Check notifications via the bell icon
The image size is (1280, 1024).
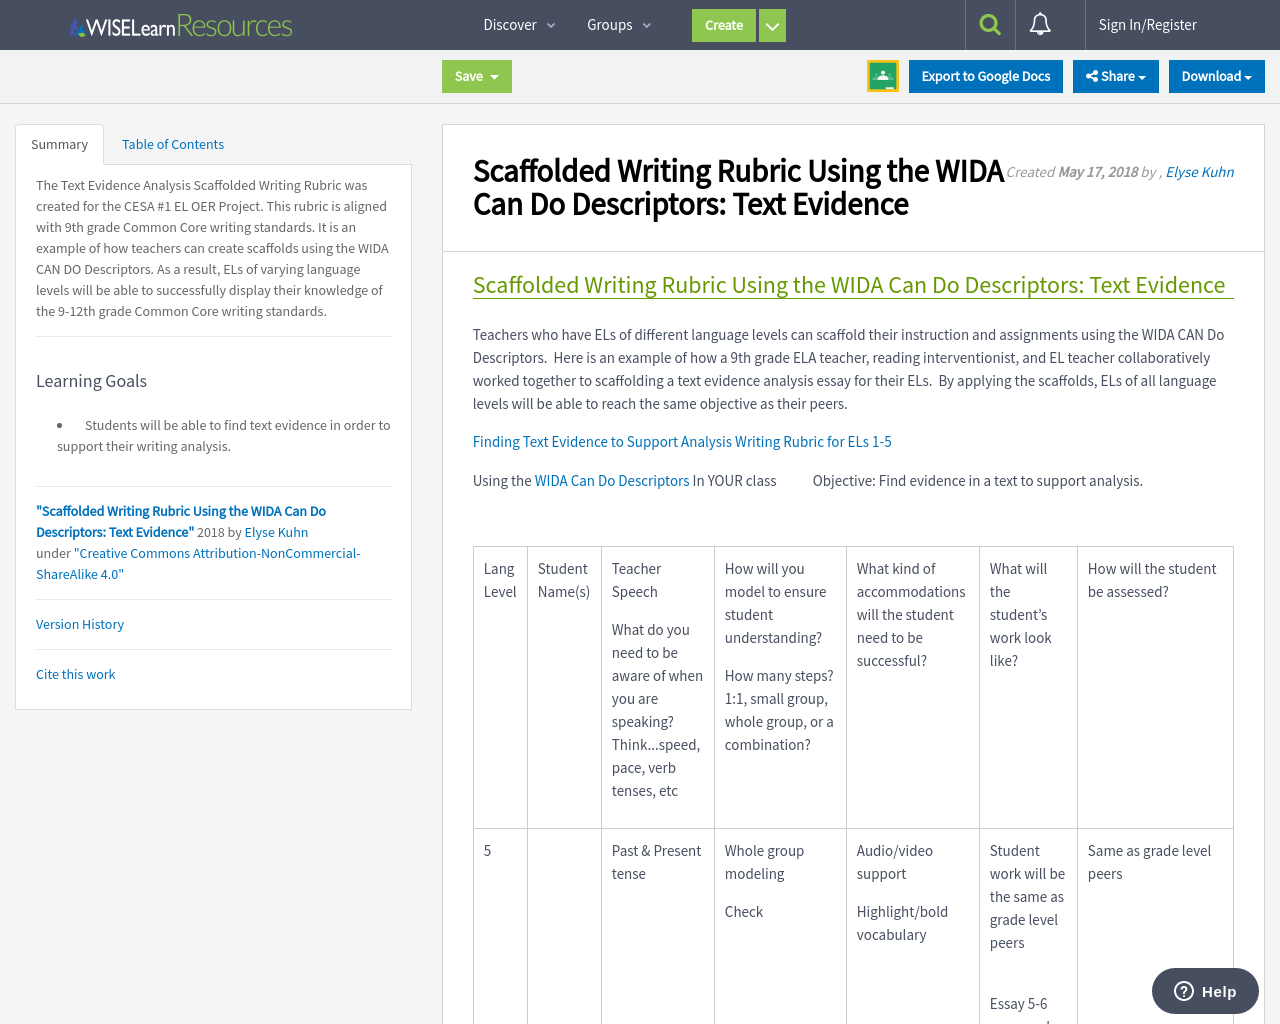(1040, 24)
